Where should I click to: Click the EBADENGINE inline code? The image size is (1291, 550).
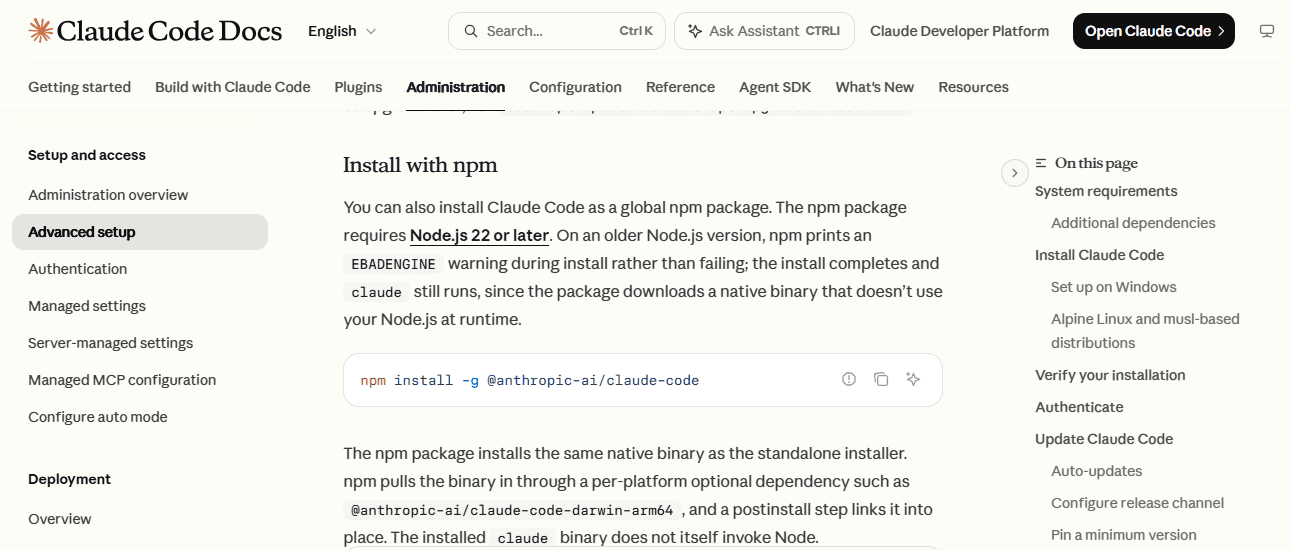[393, 264]
